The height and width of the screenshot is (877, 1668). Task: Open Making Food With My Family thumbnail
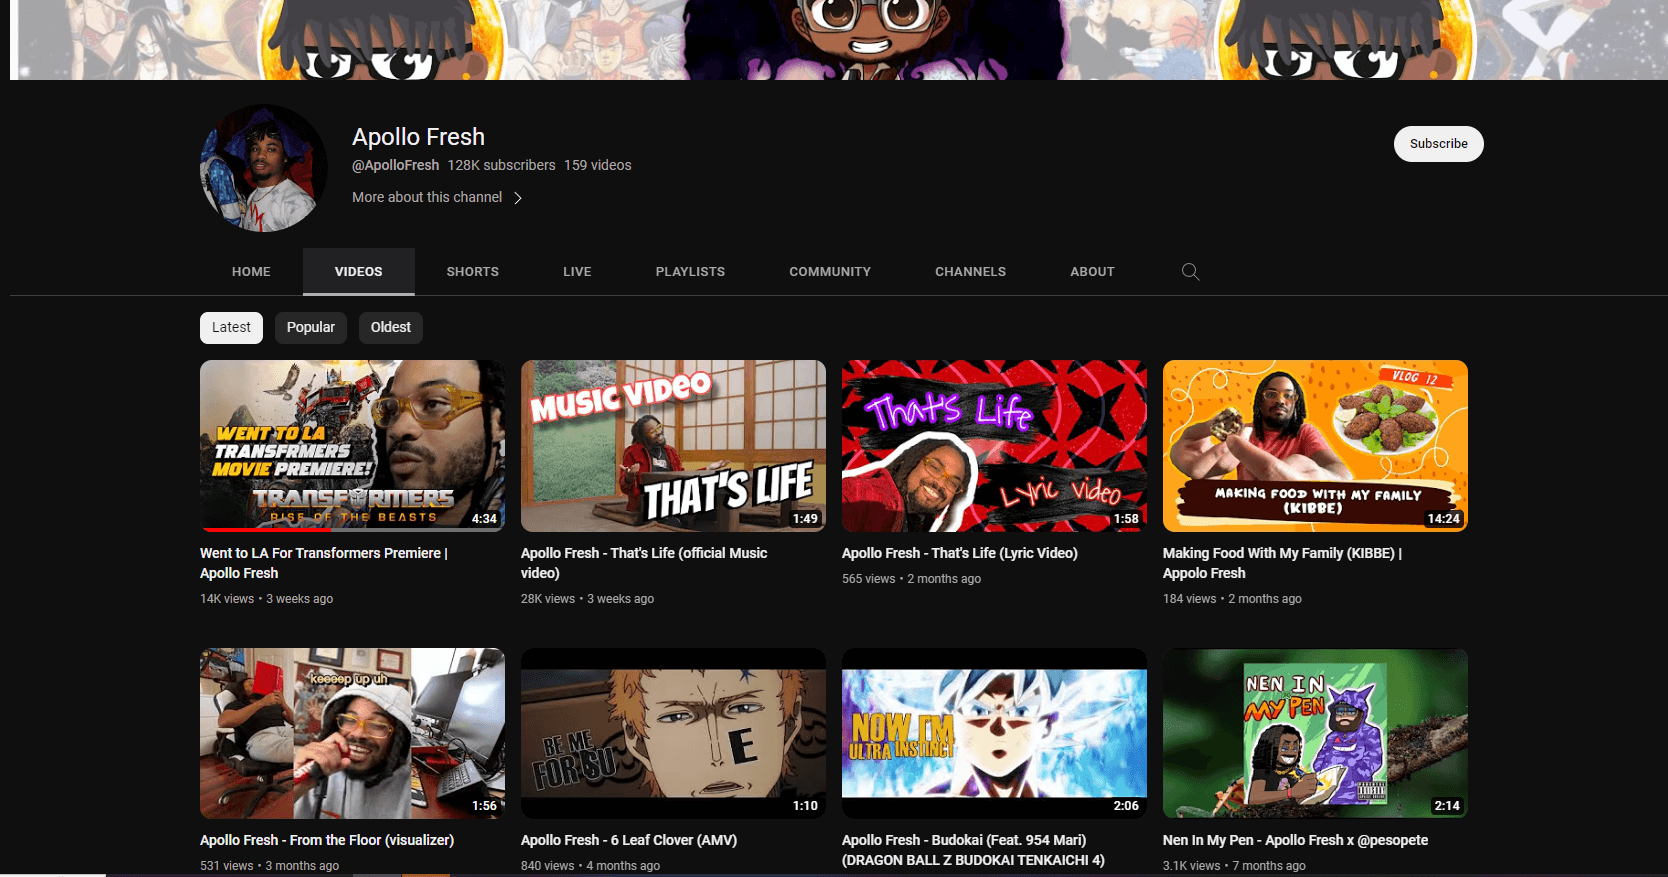(x=1315, y=446)
